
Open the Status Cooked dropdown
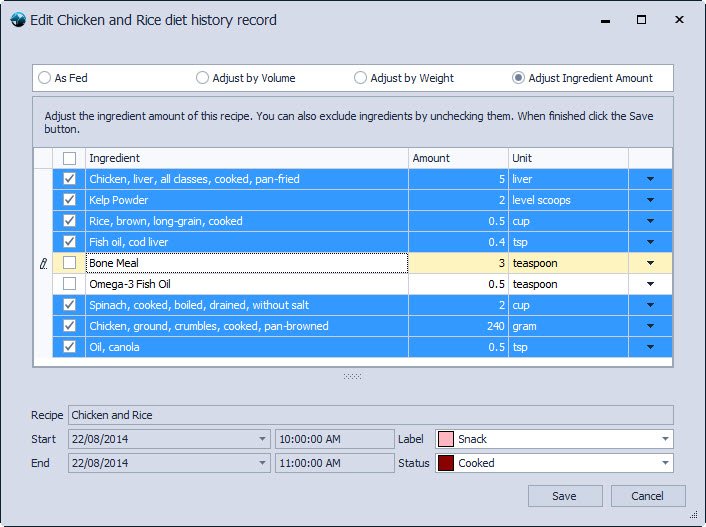[x=665, y=463]
